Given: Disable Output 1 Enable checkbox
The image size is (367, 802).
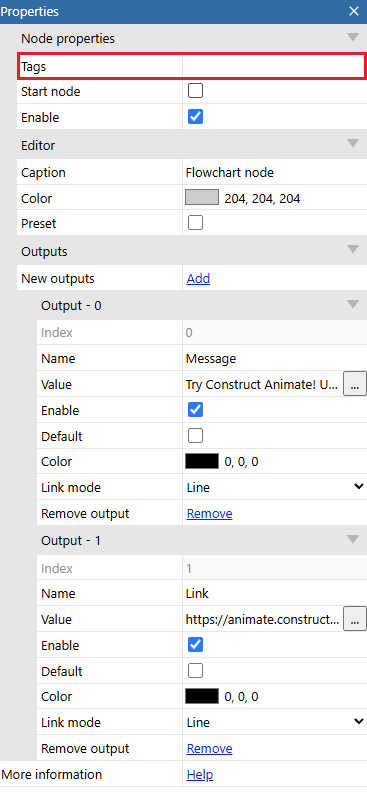Looking at the screenshot, I should click(195, 645).
